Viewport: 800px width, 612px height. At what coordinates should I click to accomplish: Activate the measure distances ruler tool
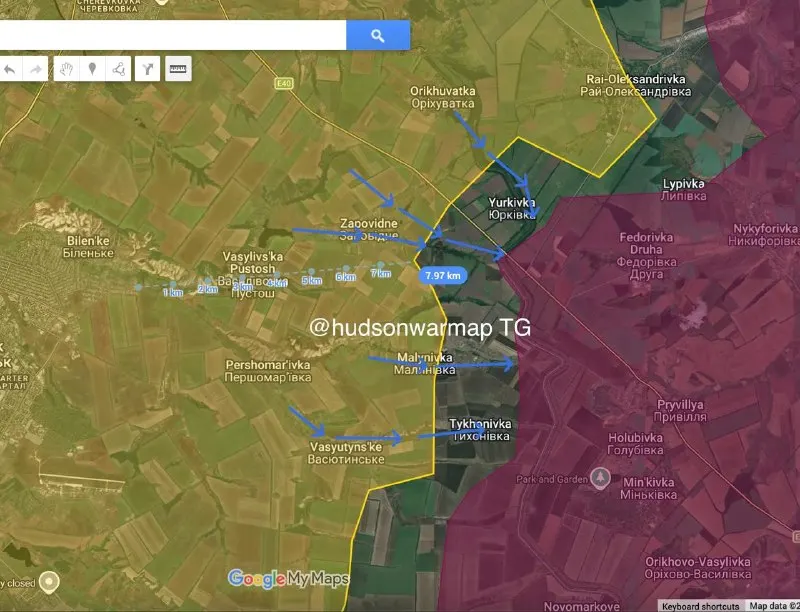(x=179, y=69)
